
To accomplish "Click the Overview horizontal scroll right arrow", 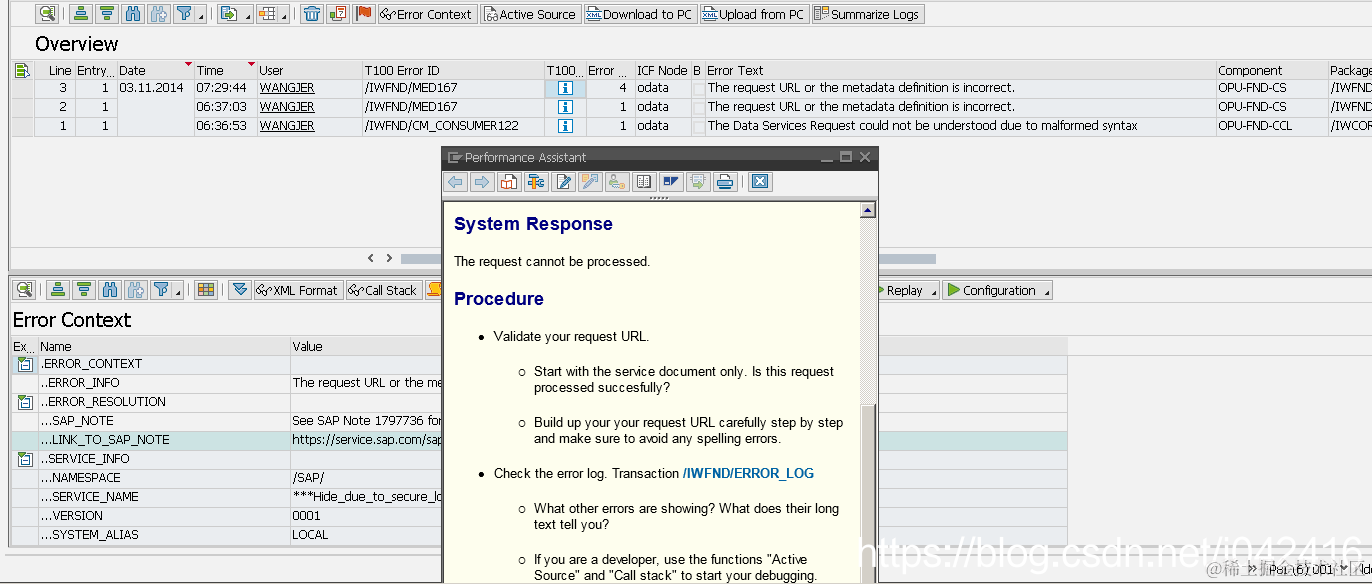I will click(x=389, y=258).
